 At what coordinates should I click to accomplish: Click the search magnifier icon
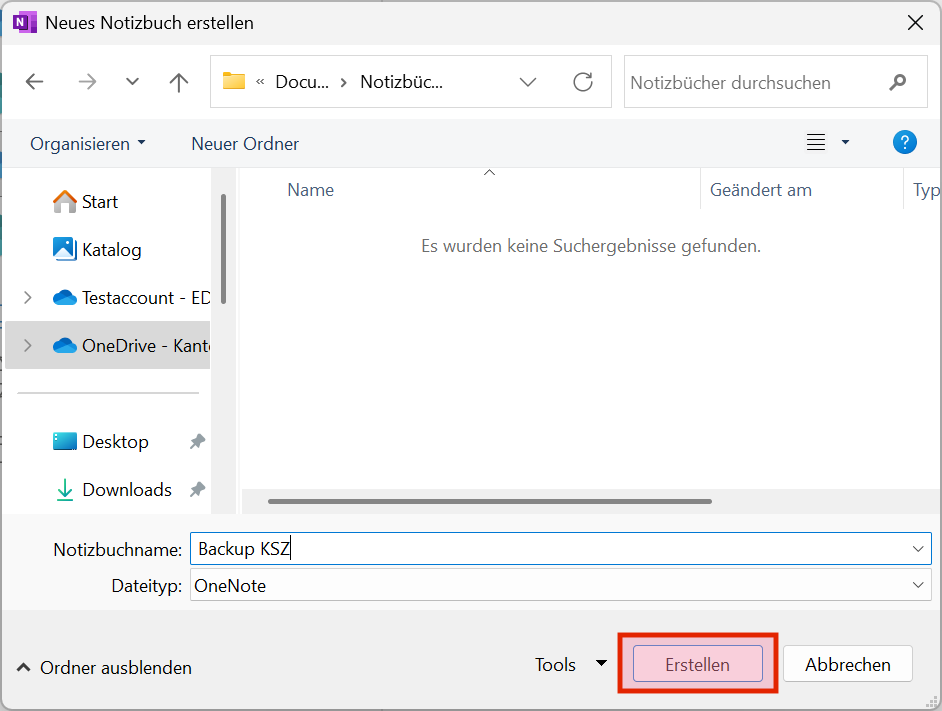[x=898, y=82]
